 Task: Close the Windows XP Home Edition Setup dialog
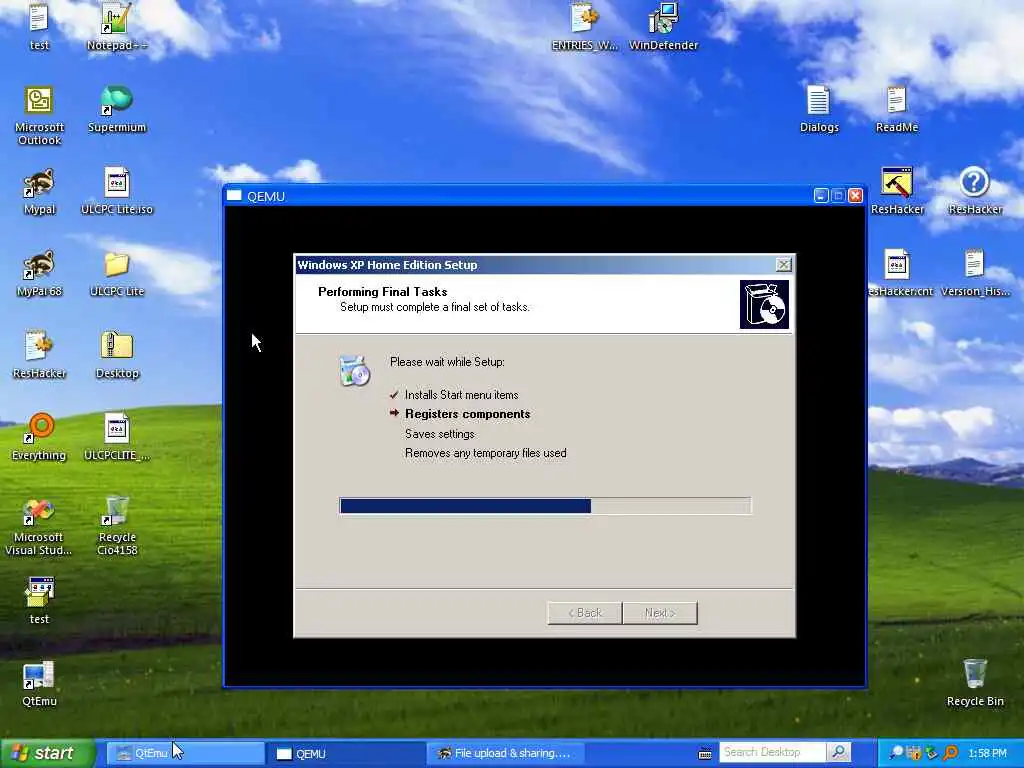(x=784, y=264)
